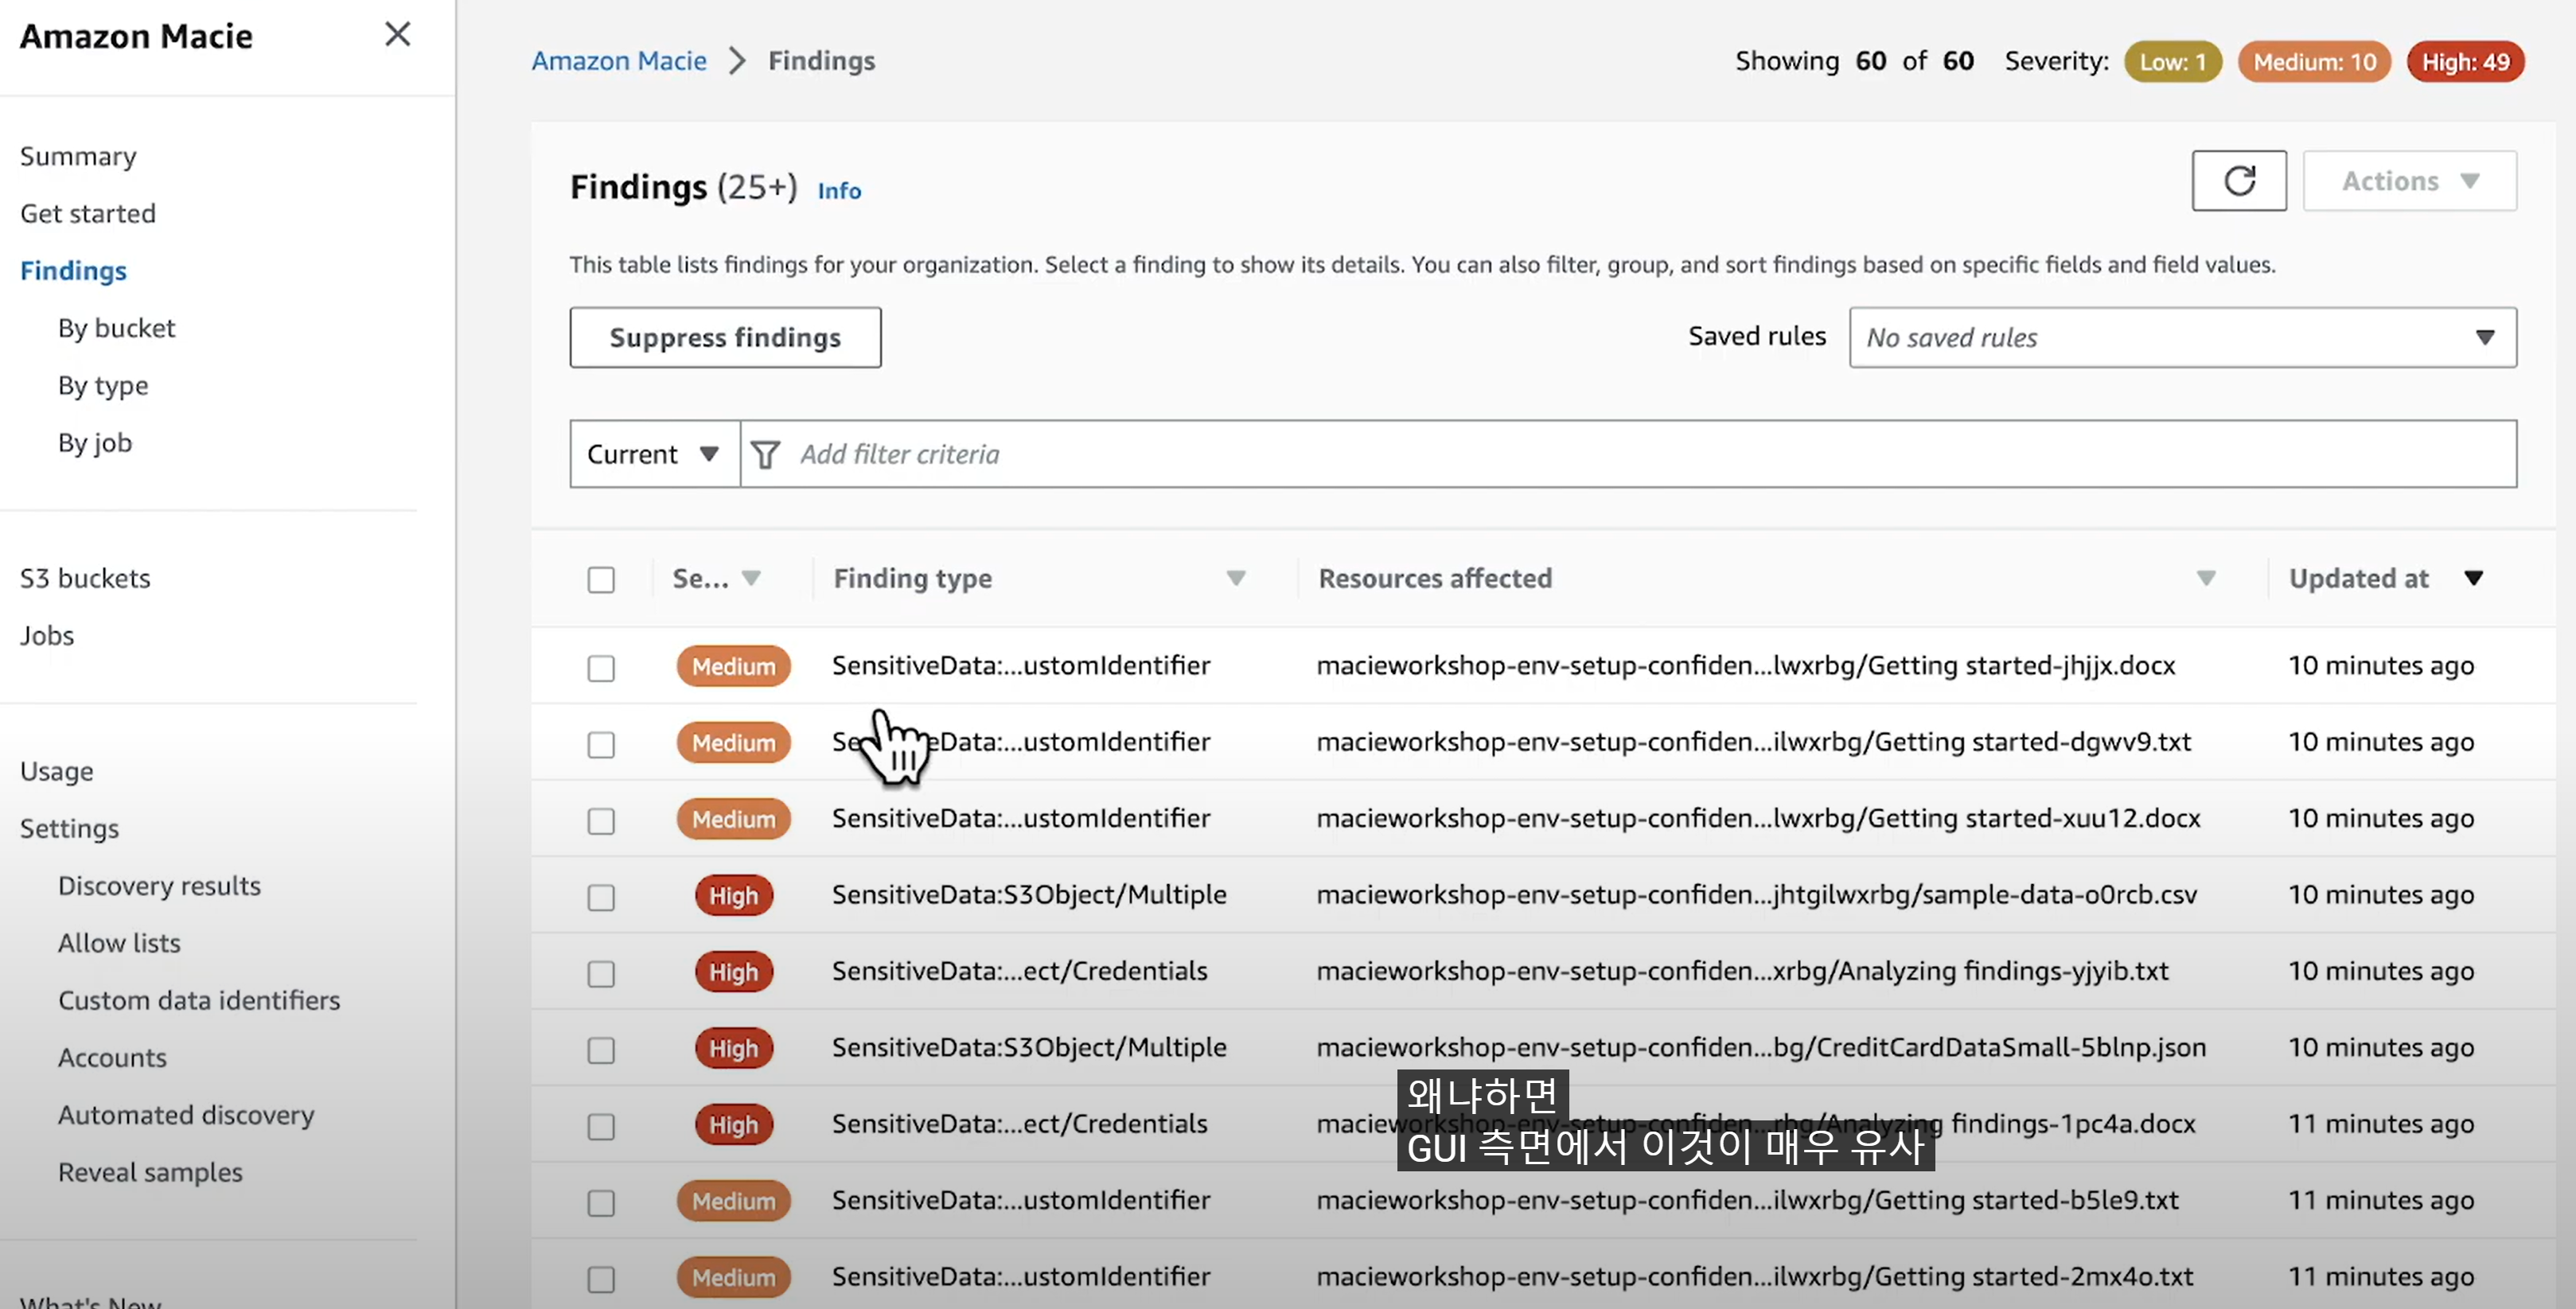Sort by the Updated at arrow
The height and width of the screenshot is (1309, 2576).
[2472, 578]
